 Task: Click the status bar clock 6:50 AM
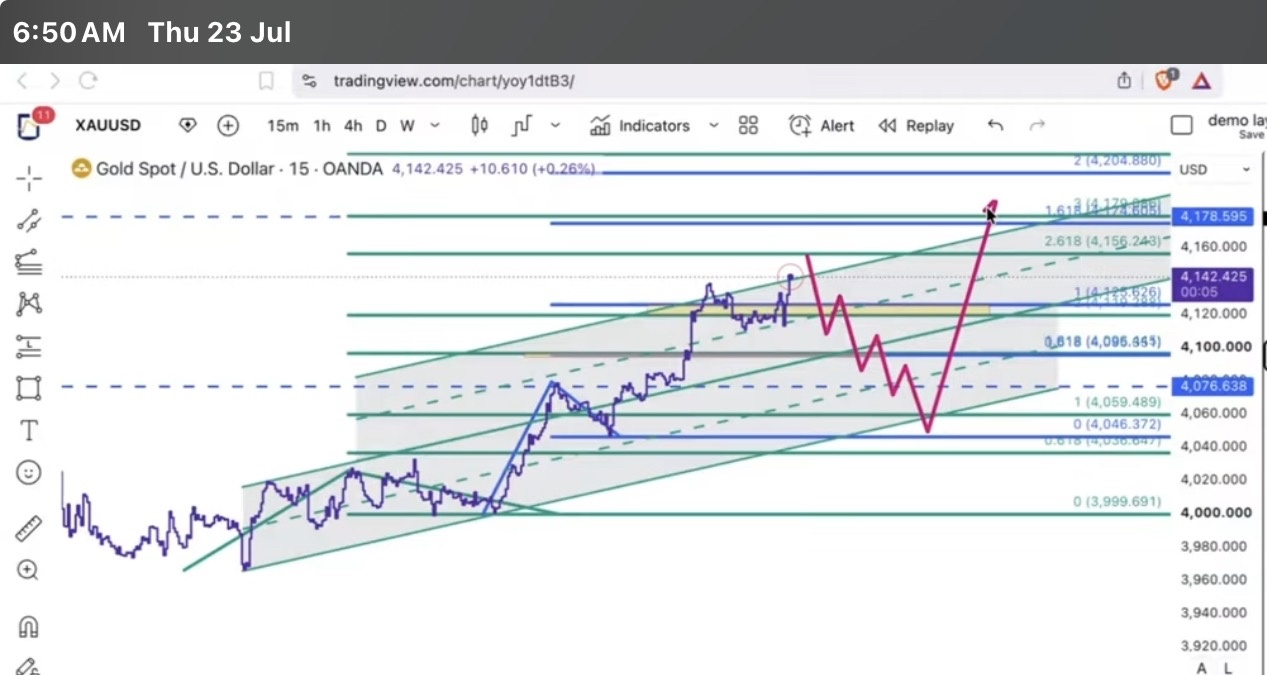tap(69, 32)
